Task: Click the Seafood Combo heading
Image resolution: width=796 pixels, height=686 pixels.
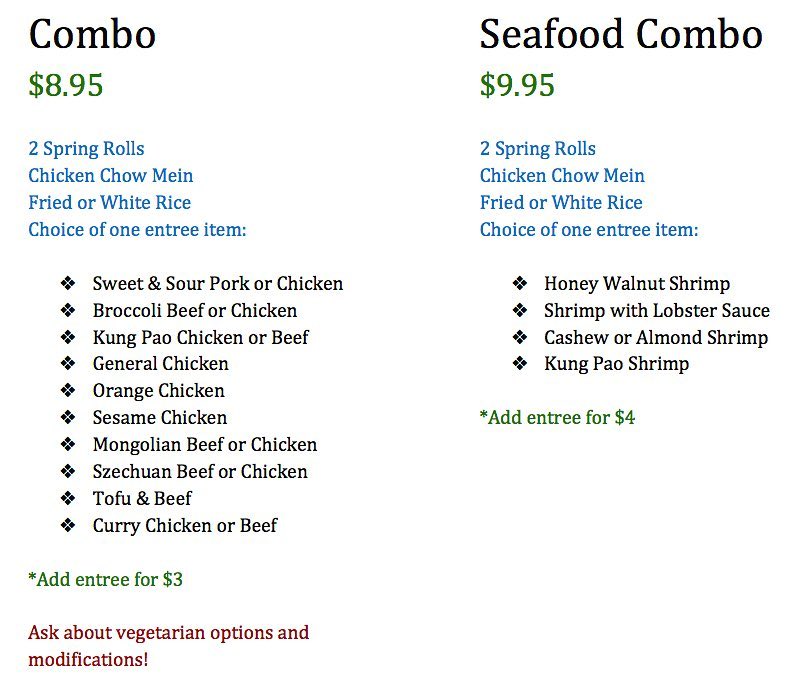Action: [620, 34]
